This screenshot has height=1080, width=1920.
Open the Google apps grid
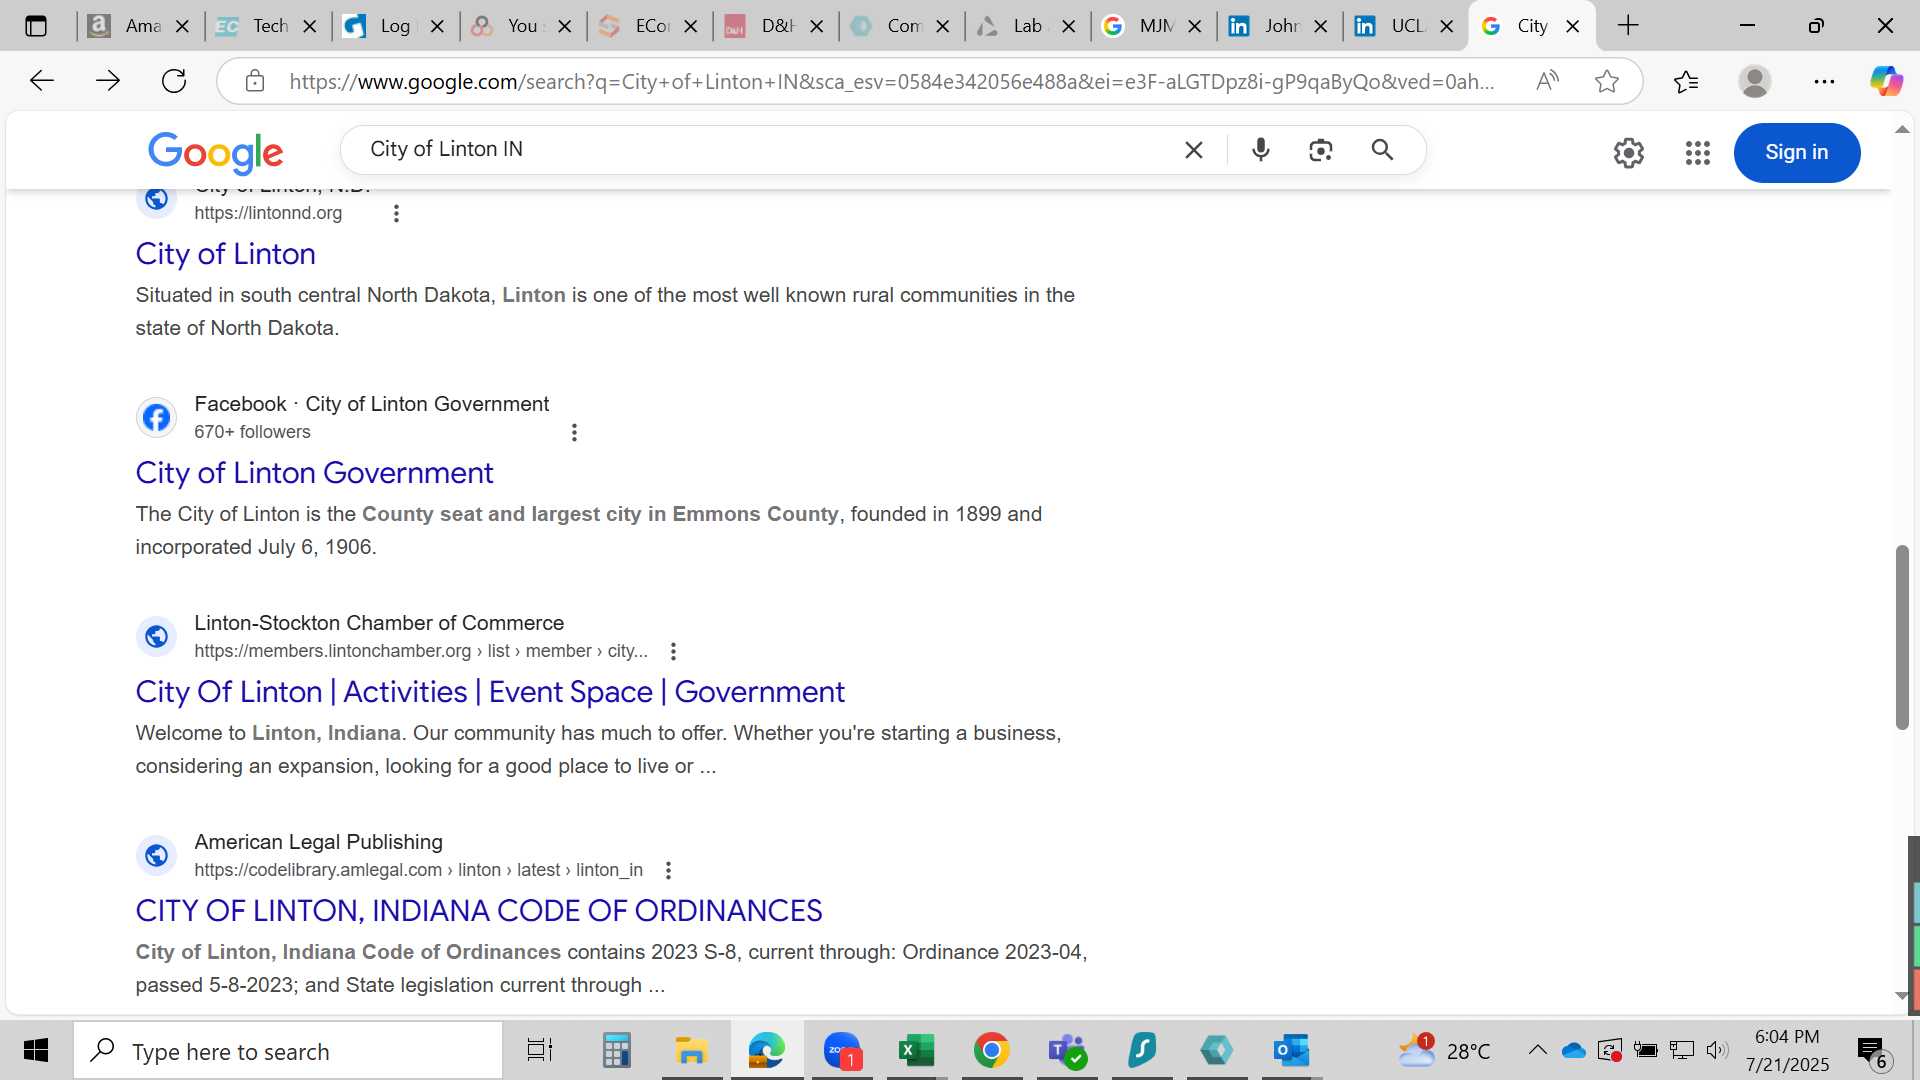point(1698,152)
